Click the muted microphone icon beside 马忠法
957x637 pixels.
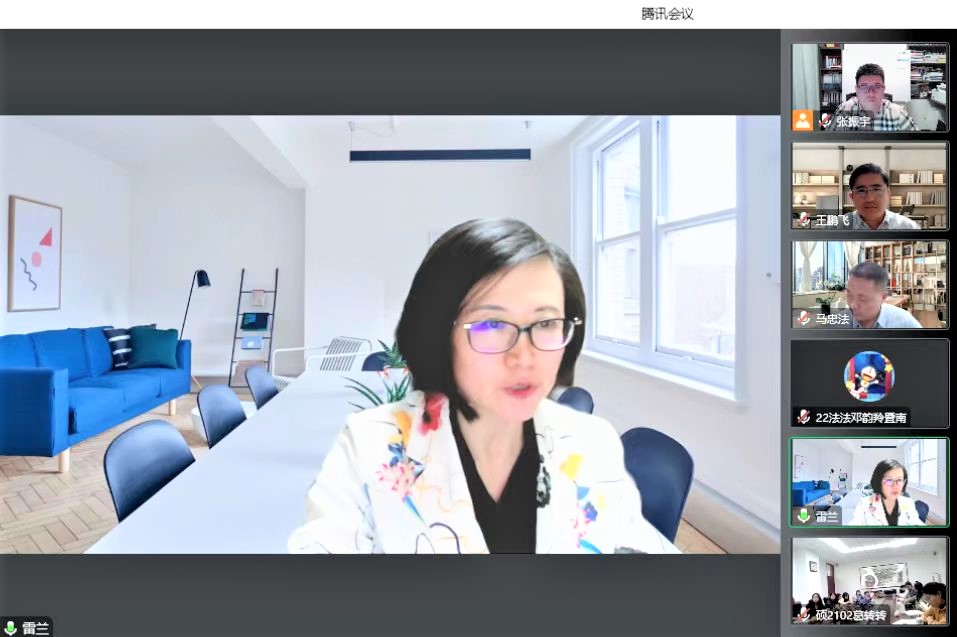803,318
